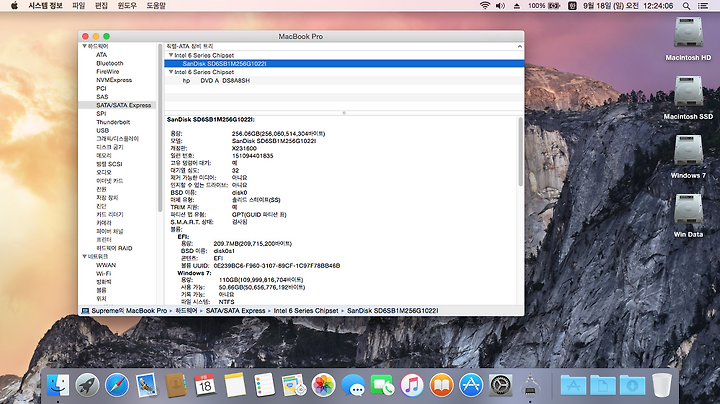Open Calendar icon showing 18
This screenshot has height=404, width=720.
pos(205,385)
